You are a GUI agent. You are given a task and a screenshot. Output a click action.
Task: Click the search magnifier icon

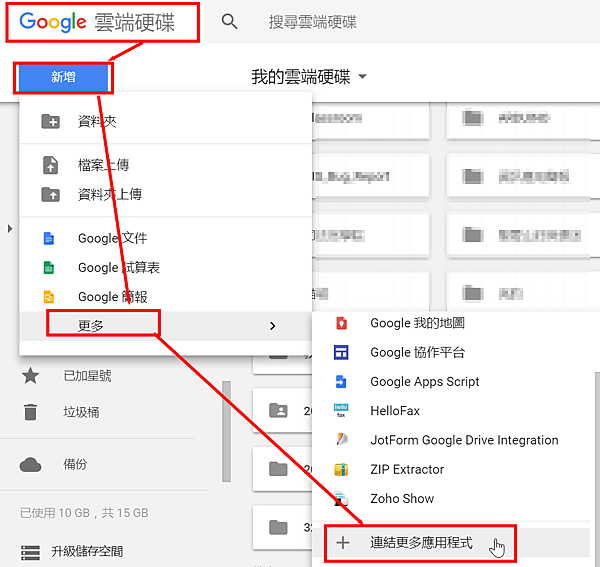pos(229,21)
